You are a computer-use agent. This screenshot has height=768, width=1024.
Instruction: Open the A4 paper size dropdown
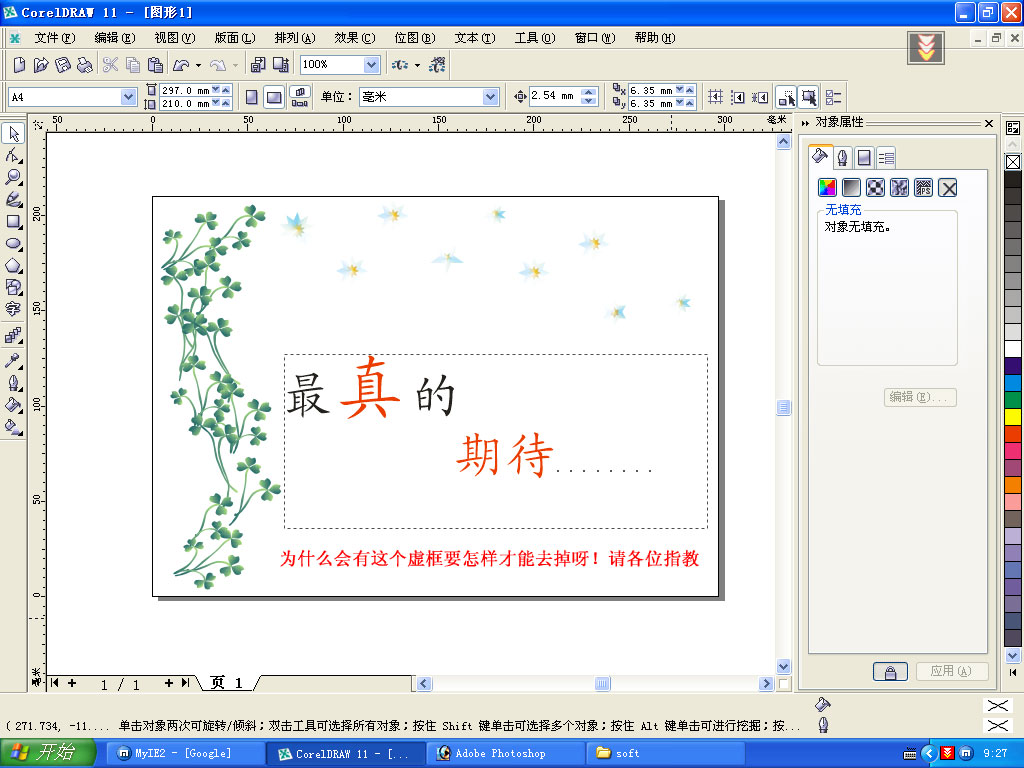click(x=128, y=97)
